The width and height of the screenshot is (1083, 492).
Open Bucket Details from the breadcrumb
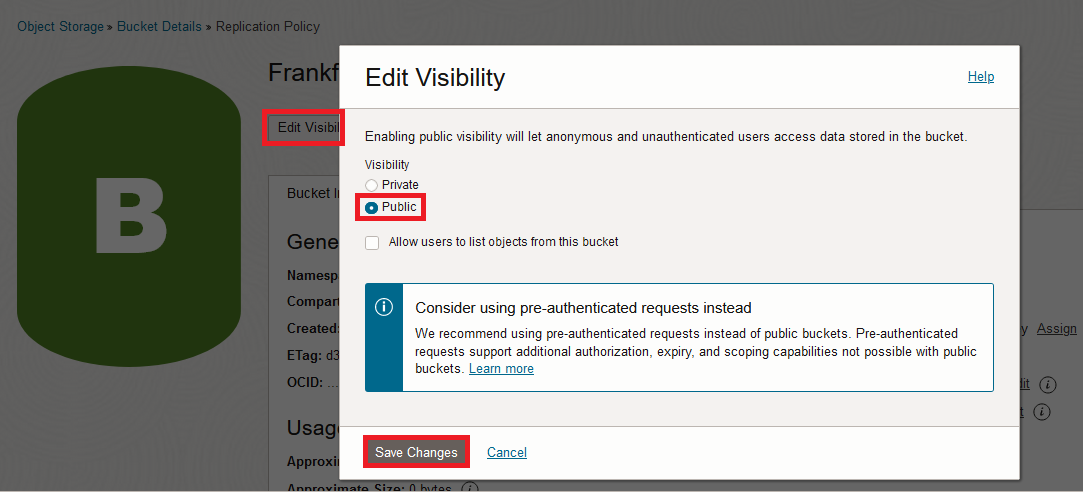[159, 26]
